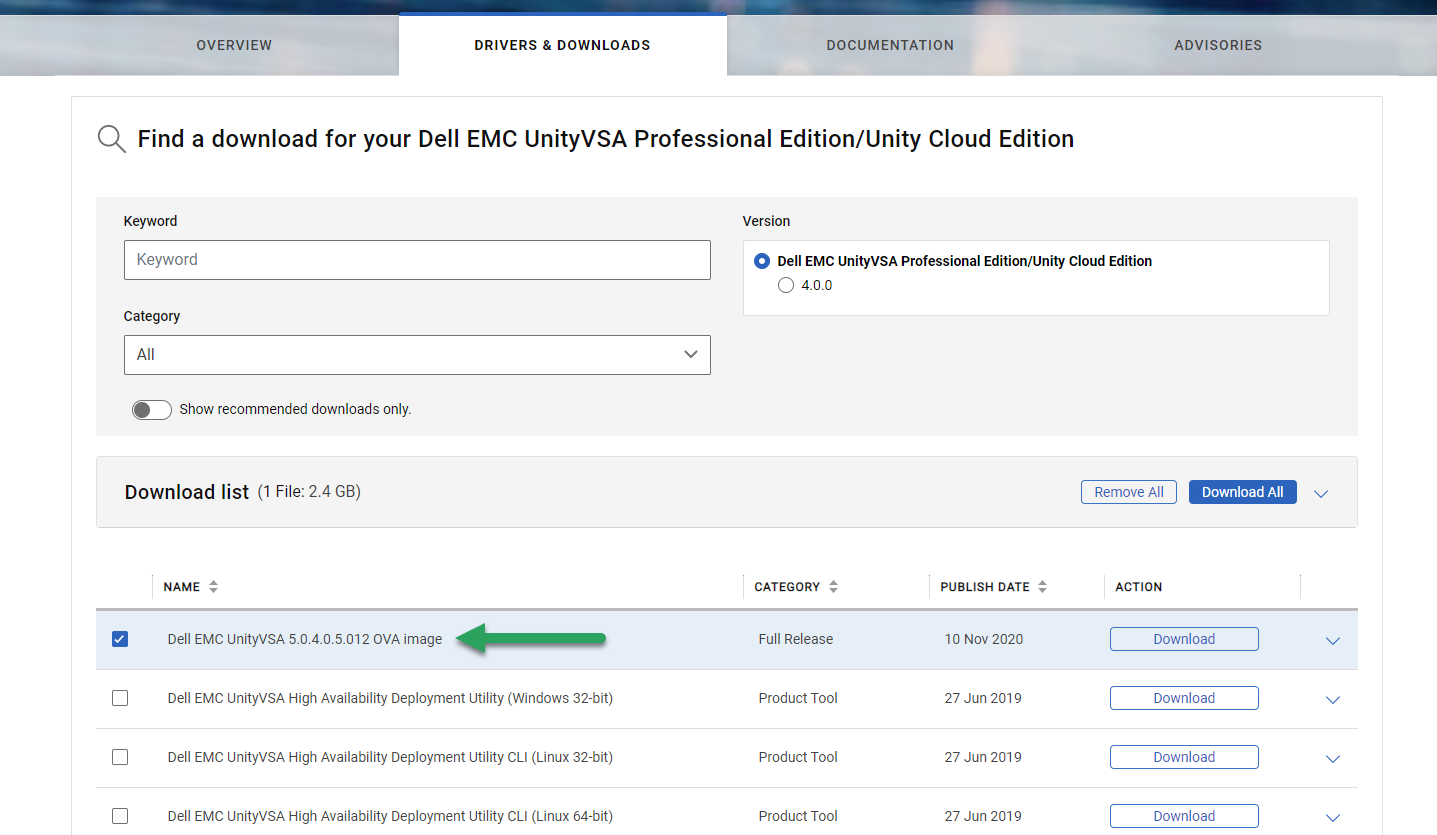This screenshot has height=835, width=1437.
Task: Open the Advisories tab
Action: pos(1218,45)
